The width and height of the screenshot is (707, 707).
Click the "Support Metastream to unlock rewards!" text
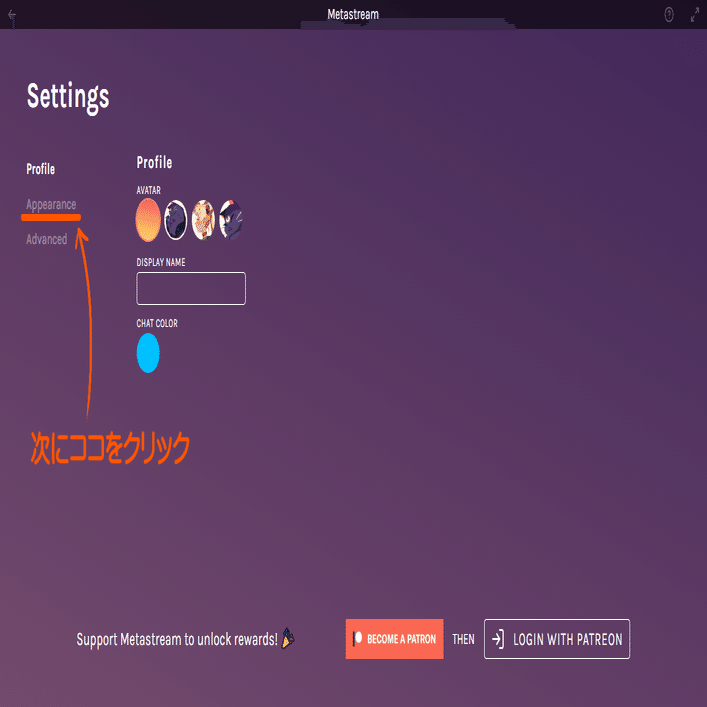[x=177, y=639]
